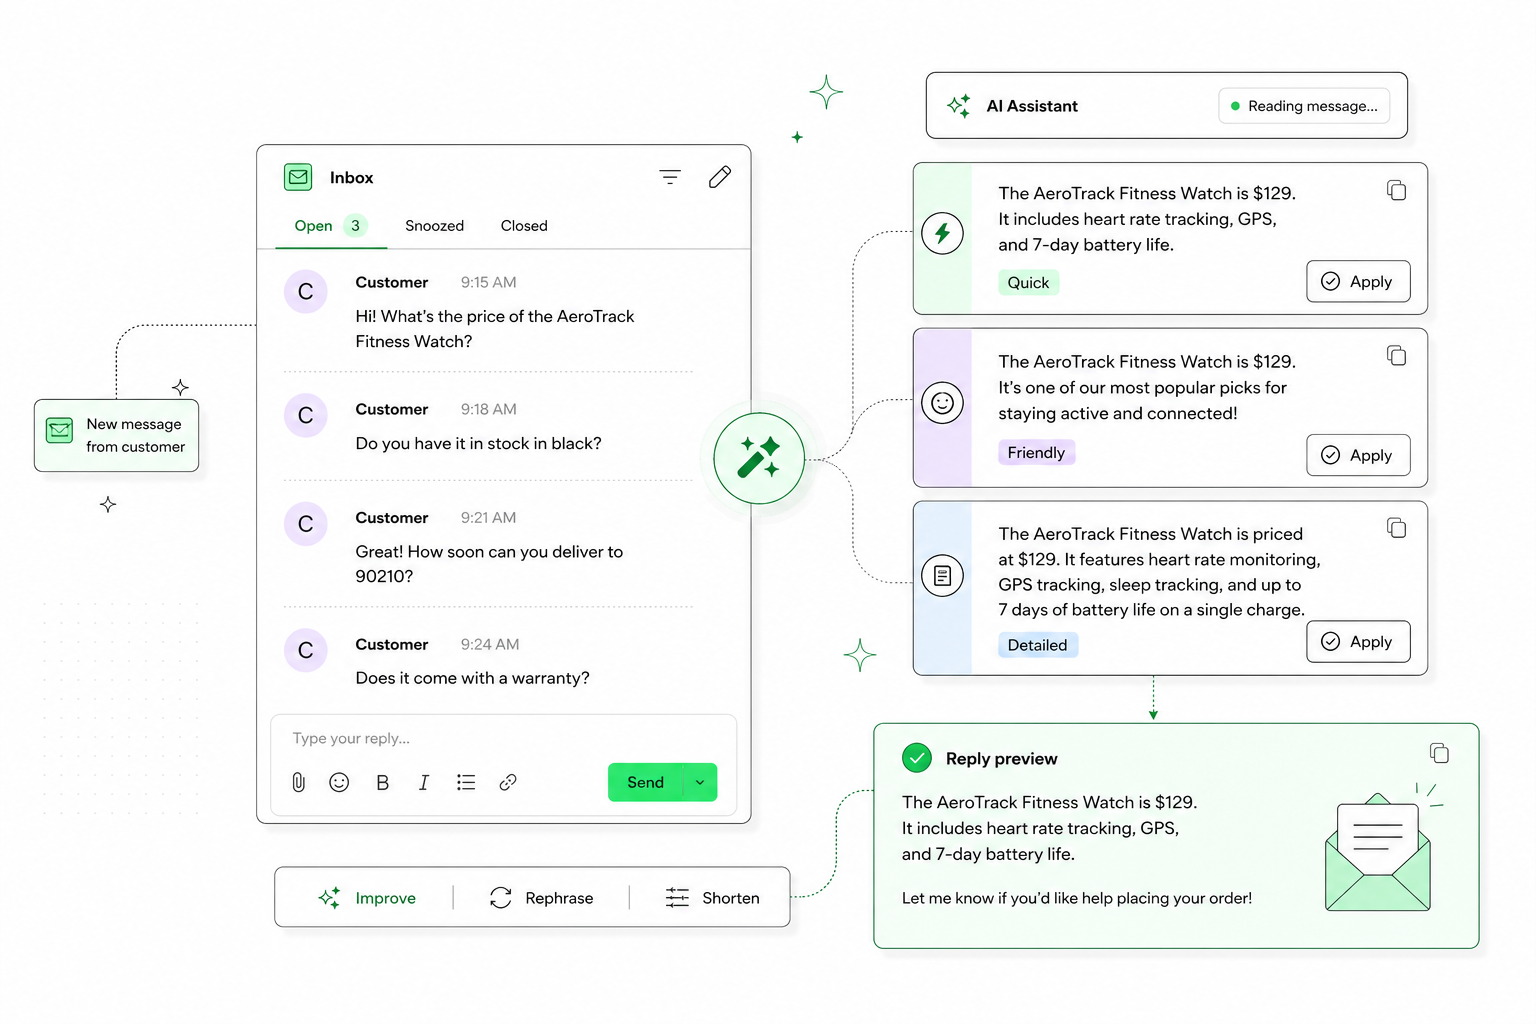The width and height of the screenshot is (1536, 1024).
Task: Copy the Friendly suggestion text
Action: coord(1397,355)
